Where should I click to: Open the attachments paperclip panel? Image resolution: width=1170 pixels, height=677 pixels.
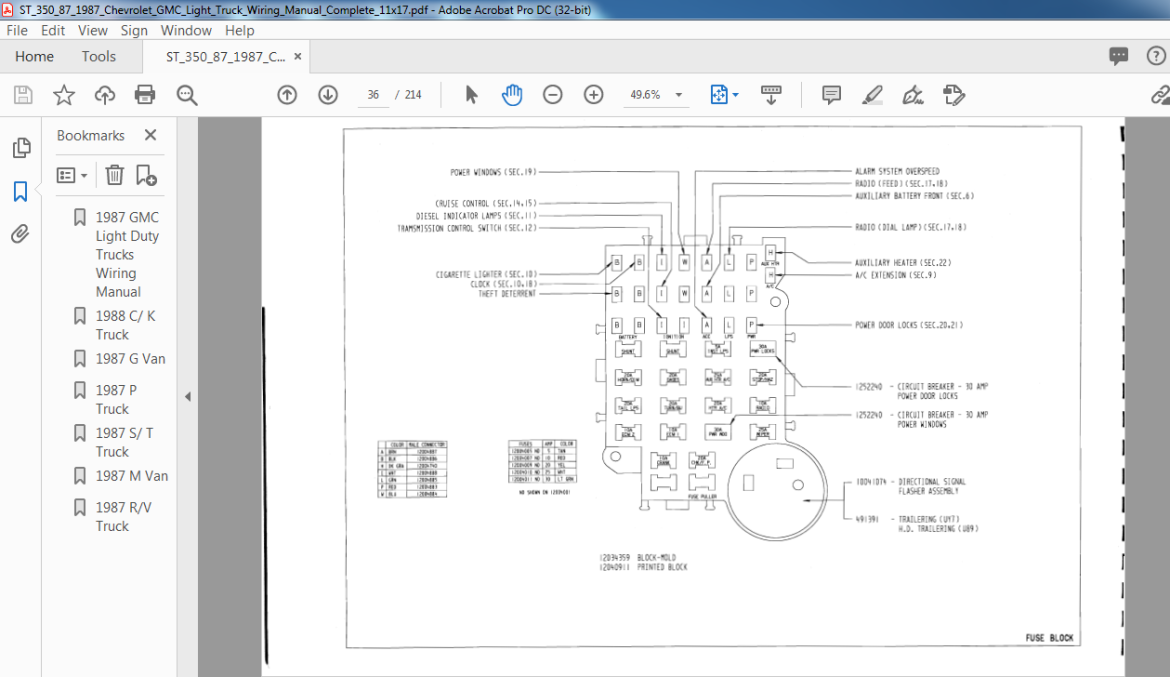pyautogui.click(x=20, y=234)
